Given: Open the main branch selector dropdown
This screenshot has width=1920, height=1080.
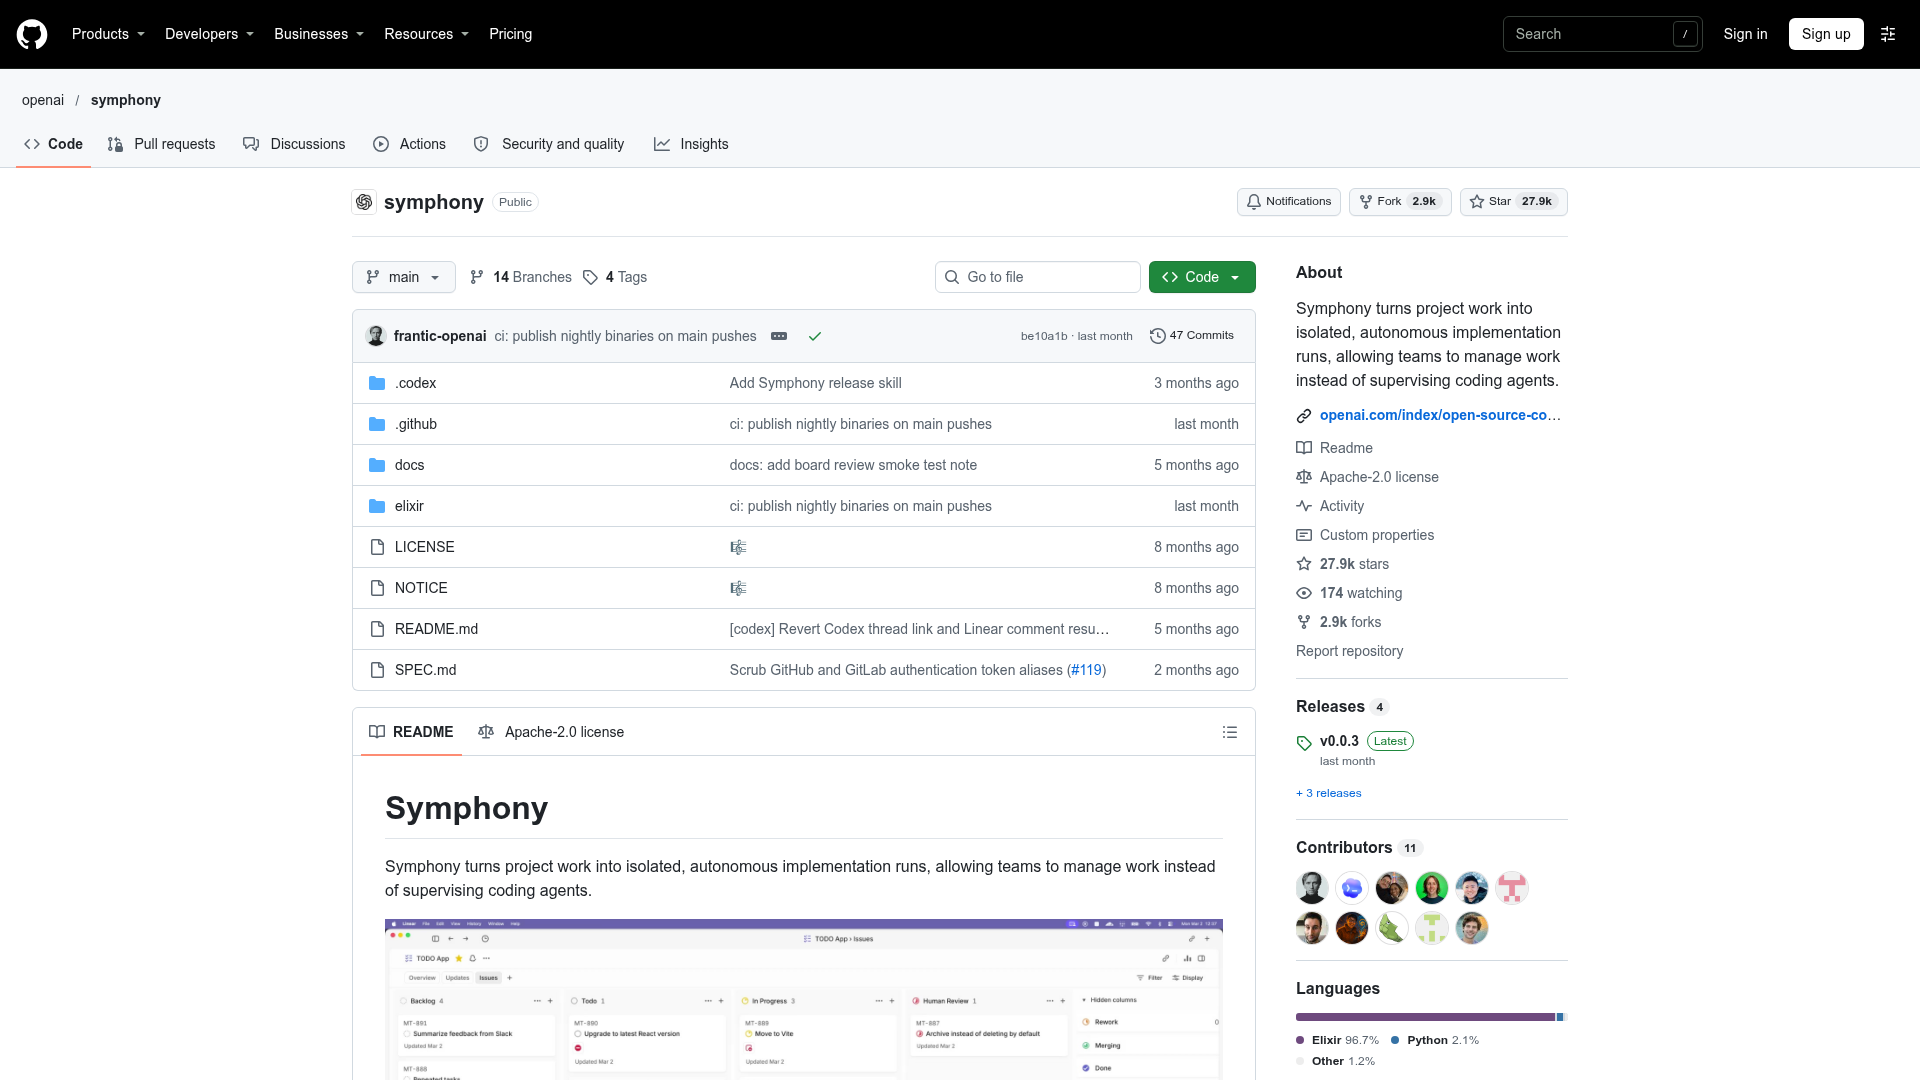Looking at the screenshot, I should (404, 277).
